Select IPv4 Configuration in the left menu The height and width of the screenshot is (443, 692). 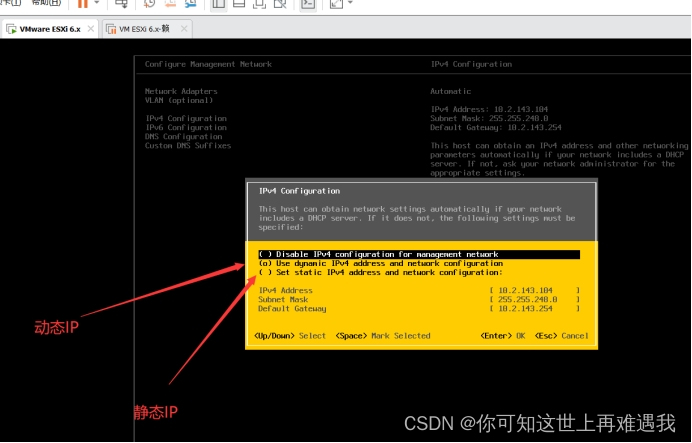click(x=186, y=118)
